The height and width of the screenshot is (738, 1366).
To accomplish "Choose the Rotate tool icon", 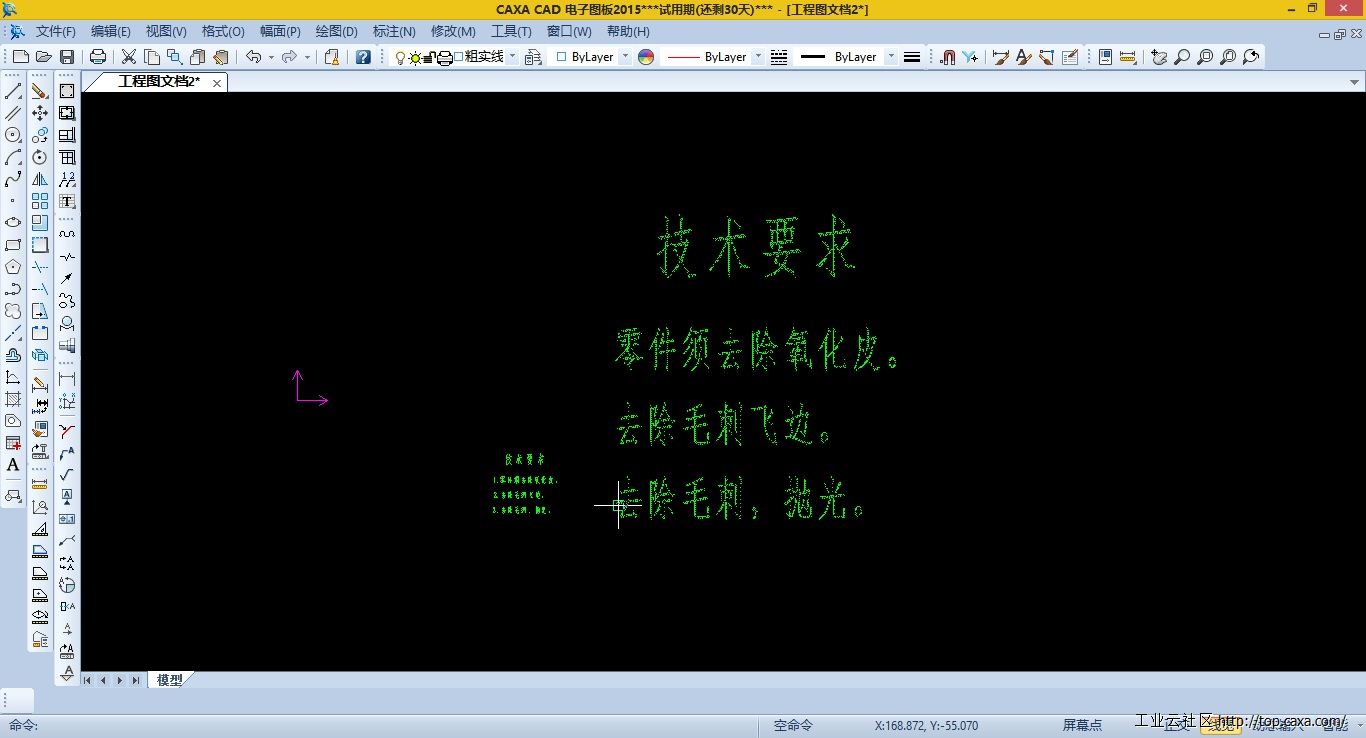I will [40, 157].
